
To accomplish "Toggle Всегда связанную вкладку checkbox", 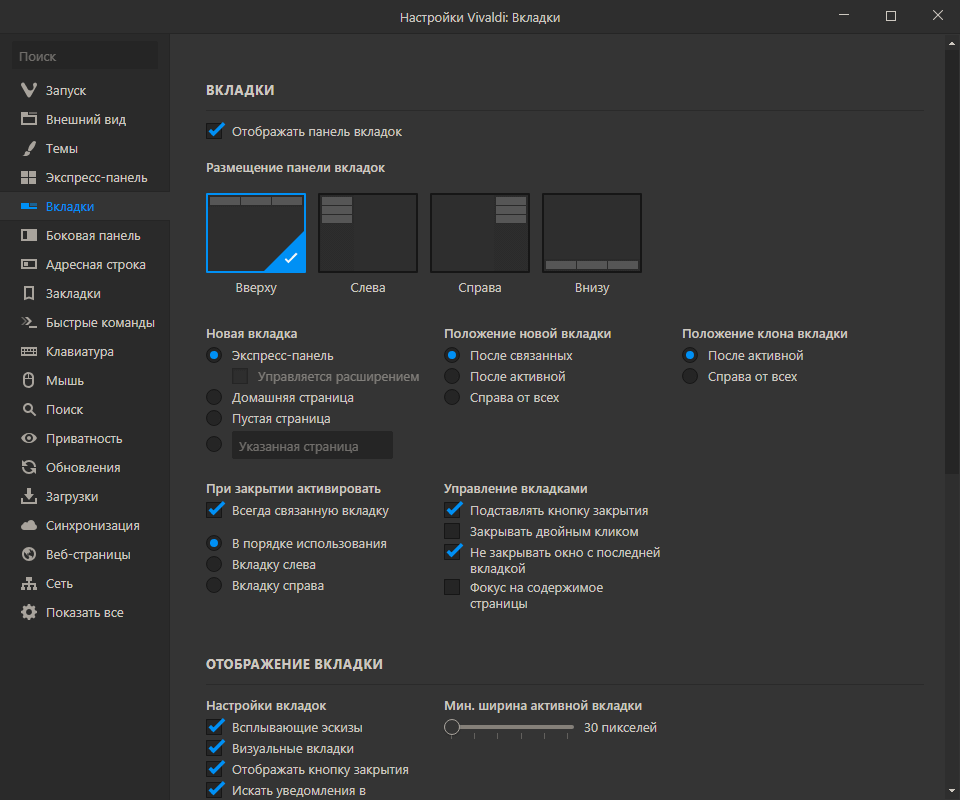I will click(x=214, y=510).
